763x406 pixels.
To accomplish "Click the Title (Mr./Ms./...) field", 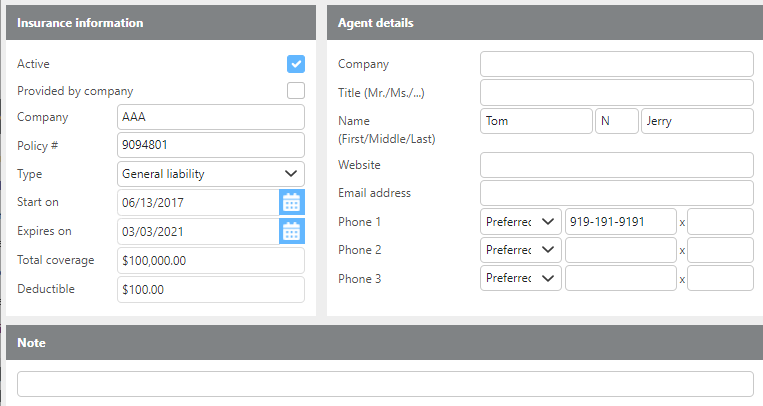I will click(616, 93).
